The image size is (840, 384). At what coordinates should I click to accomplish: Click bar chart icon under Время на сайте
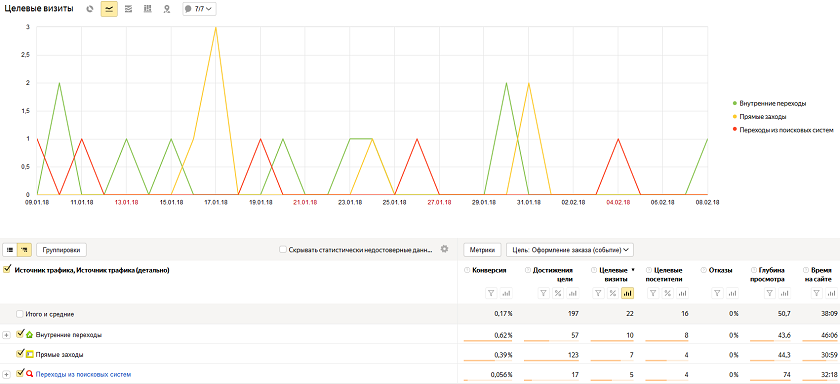pyautogui.click(x=831, y=293)
